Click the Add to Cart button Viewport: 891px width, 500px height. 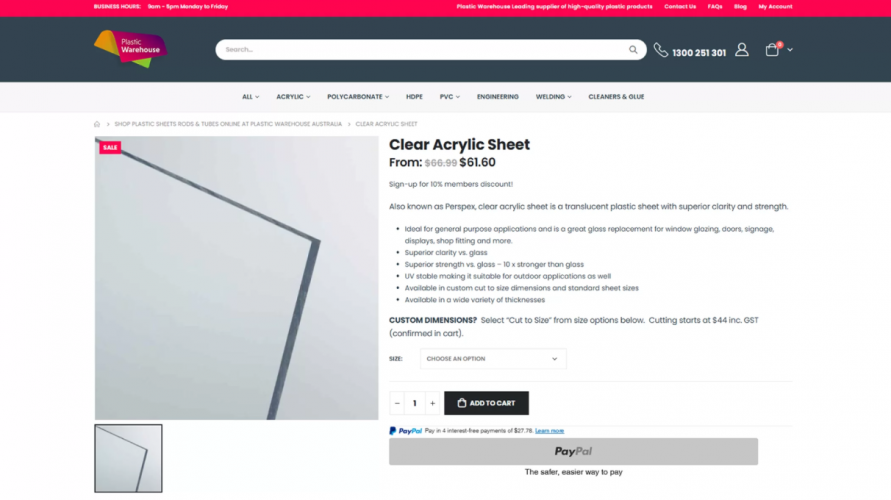pos(486,403)
